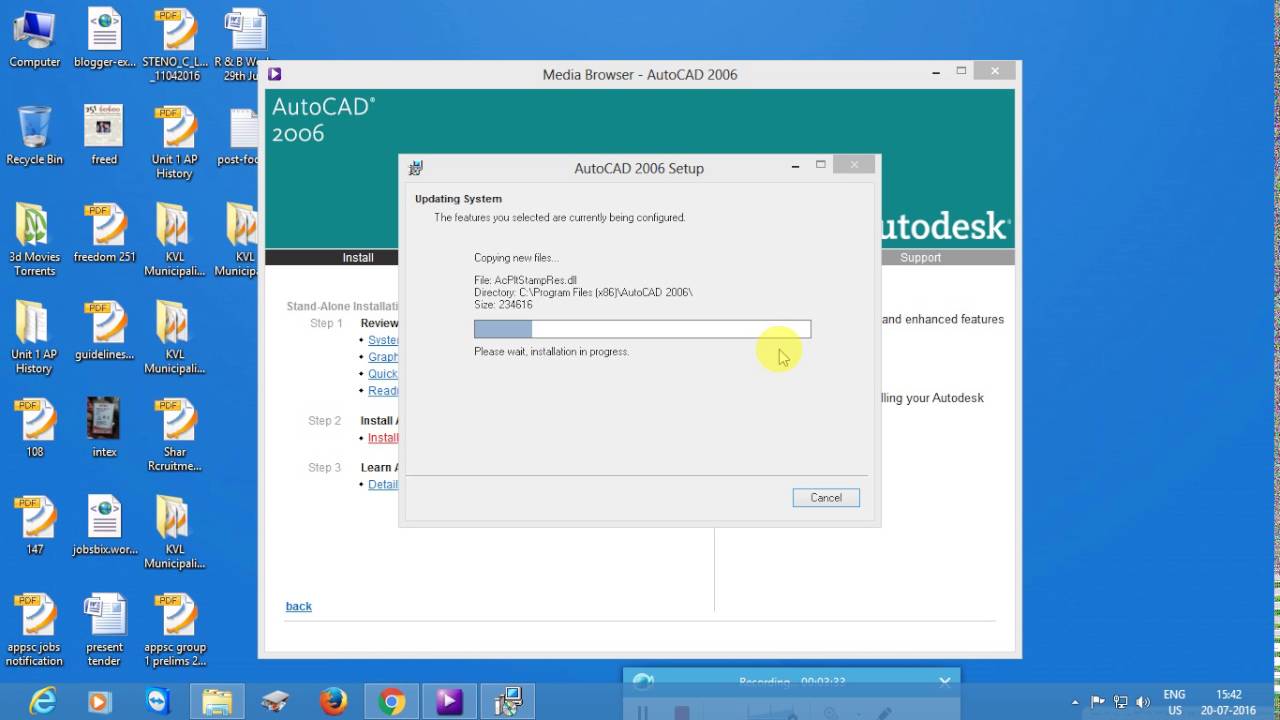Open the Read... link under Step 1
Viewport: 1280px width, 720px height.
[383, 391]
